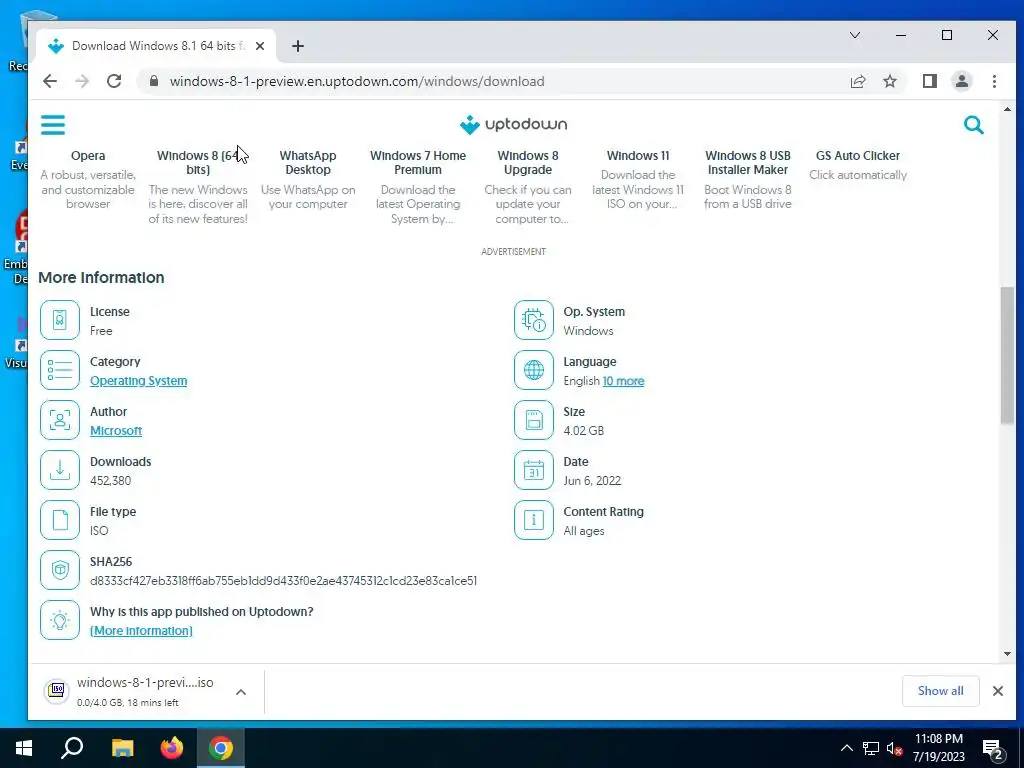The width and height of the screenshot is (1024, 768).
Task: Open the notification center icon
Action: [993, 749]
